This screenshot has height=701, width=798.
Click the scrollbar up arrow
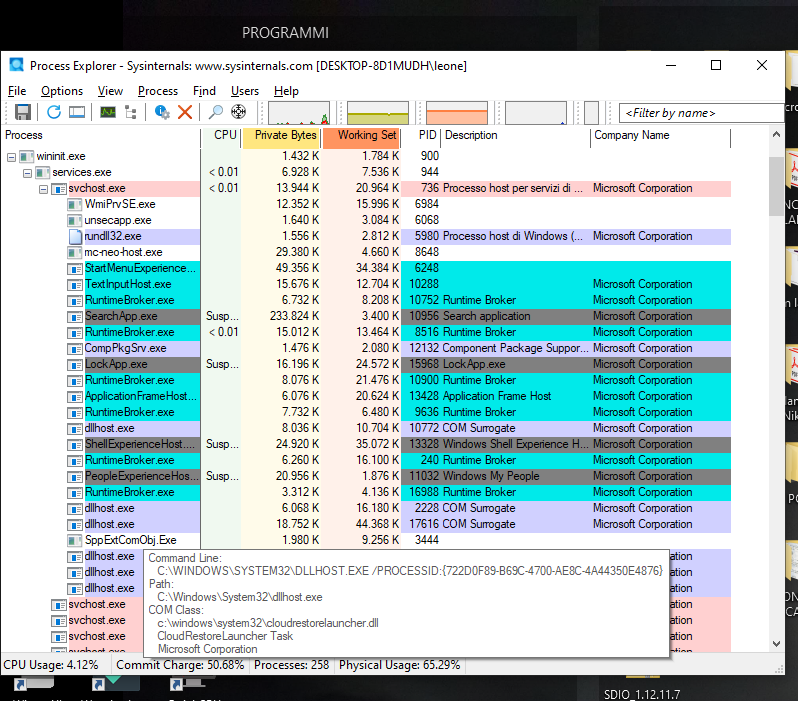[x=776, y=134]
